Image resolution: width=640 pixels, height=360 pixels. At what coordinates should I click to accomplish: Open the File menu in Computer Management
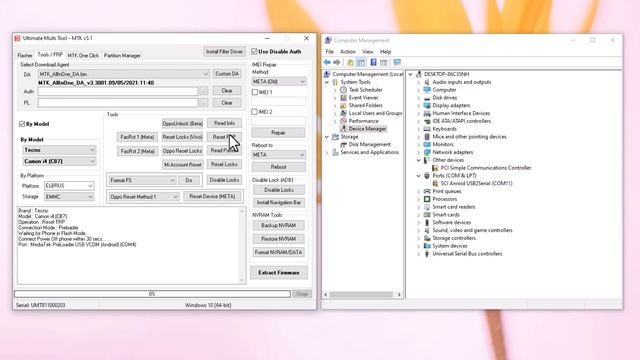329,52
